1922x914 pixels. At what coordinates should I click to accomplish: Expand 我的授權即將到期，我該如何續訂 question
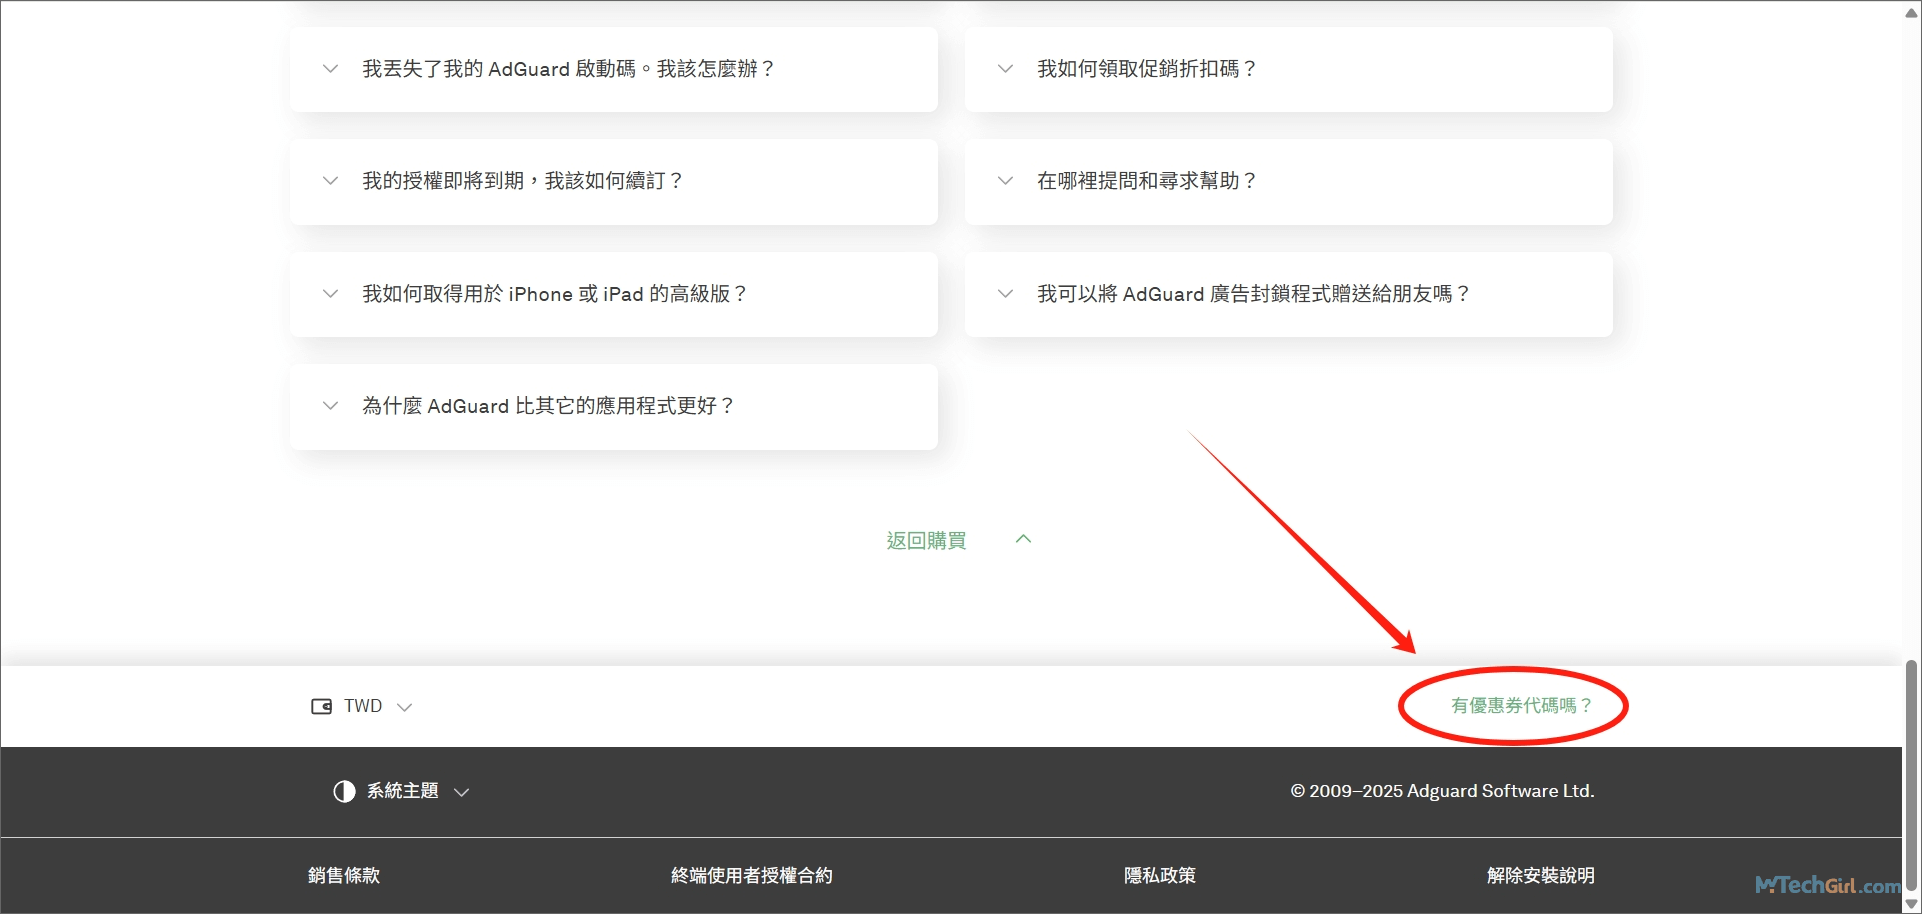tap(522, 181)
